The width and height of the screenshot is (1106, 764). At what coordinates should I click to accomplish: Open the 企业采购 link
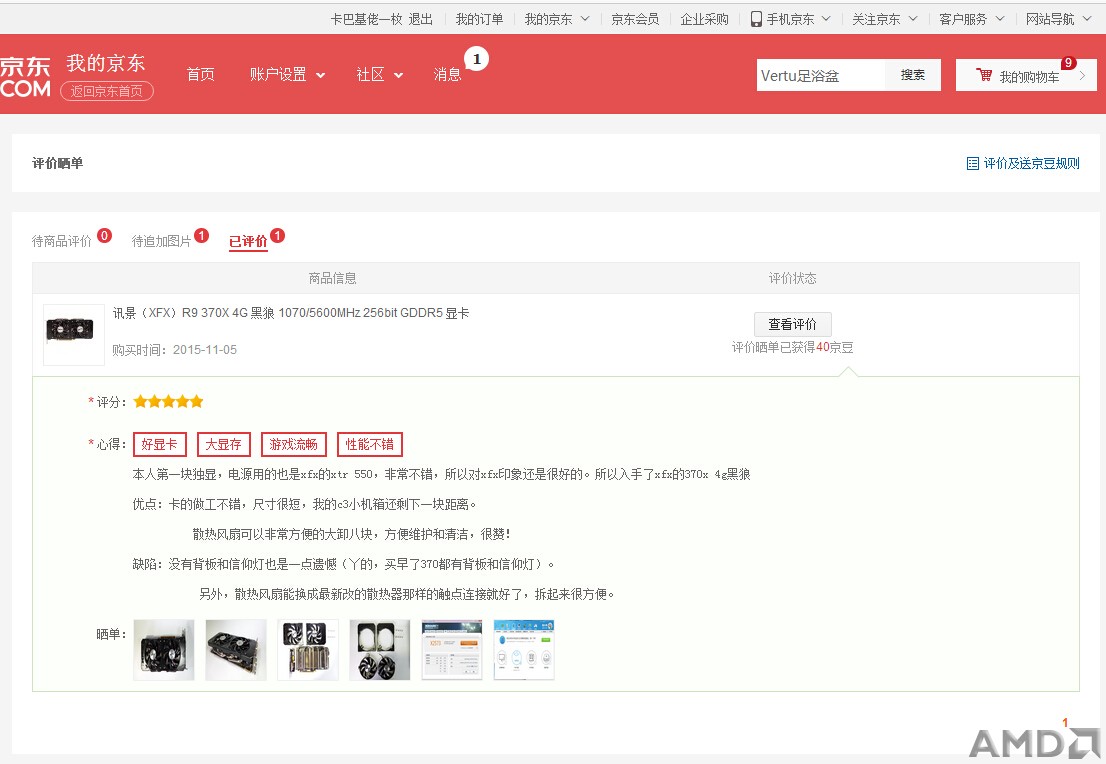click(704, 19)
